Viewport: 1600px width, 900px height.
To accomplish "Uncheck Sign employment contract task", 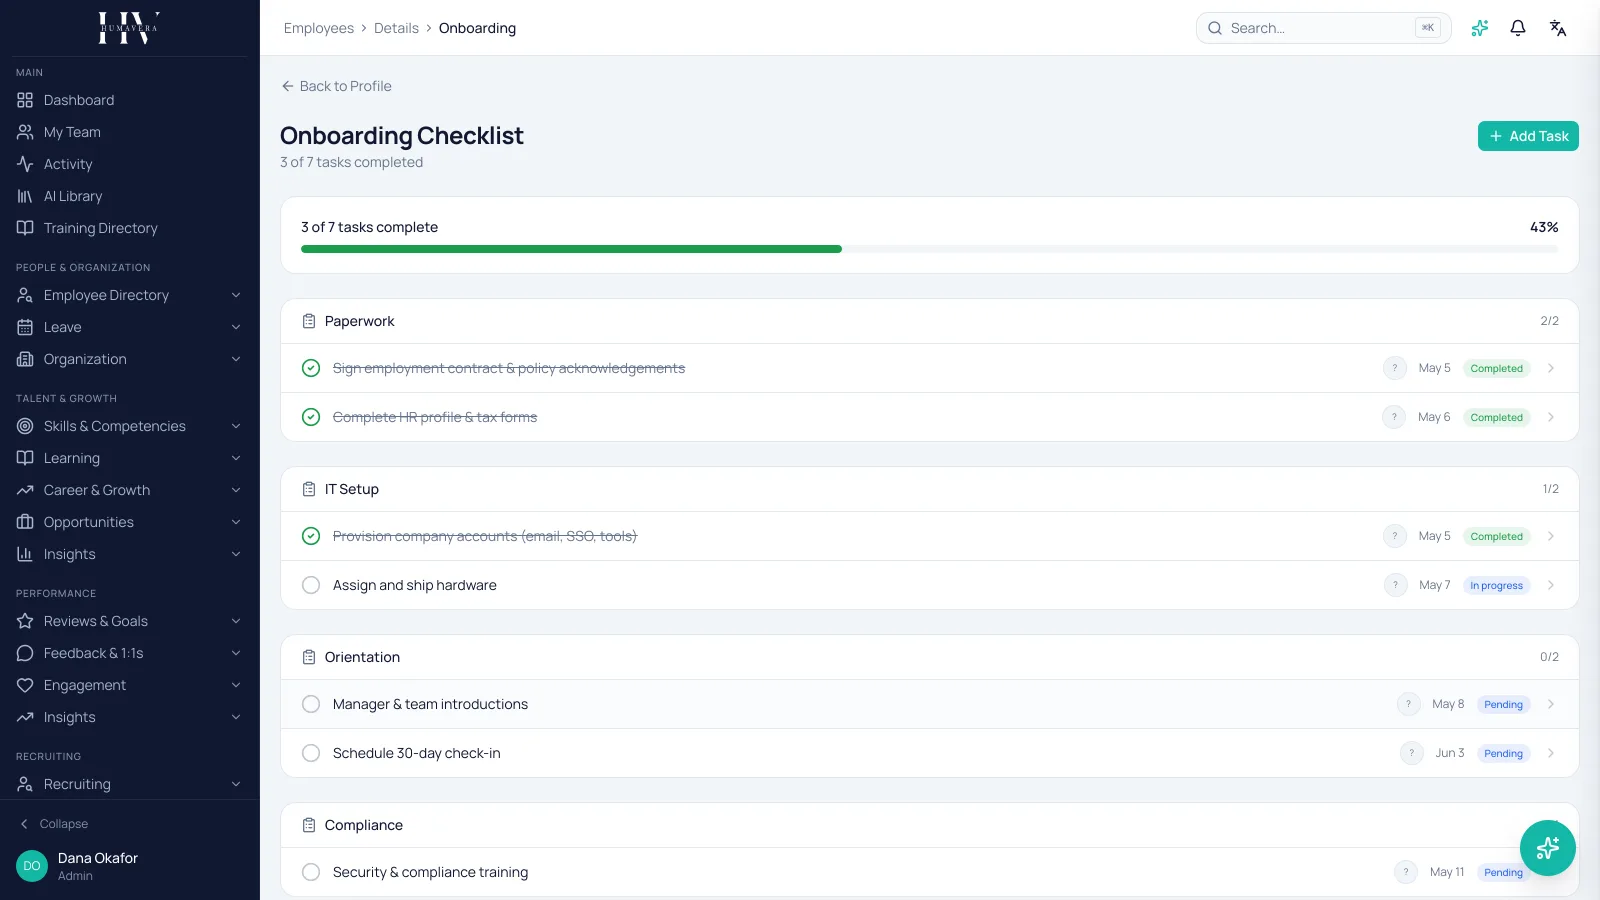I will click(x=311, y=368).
